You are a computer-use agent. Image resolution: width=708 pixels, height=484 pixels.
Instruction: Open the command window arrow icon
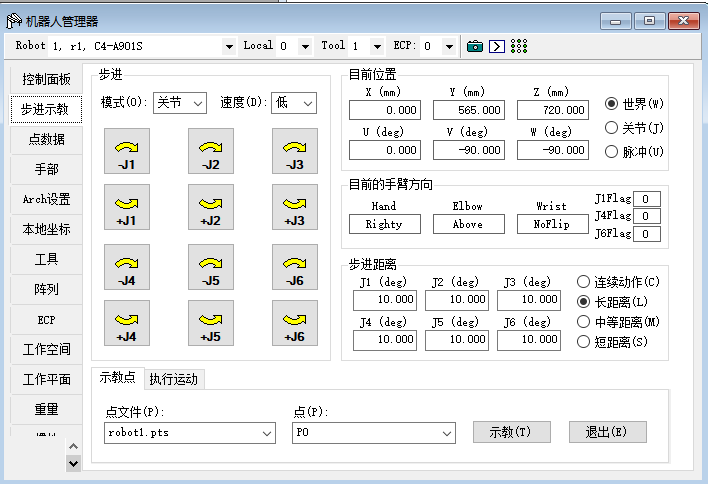(x=496, y=46)
